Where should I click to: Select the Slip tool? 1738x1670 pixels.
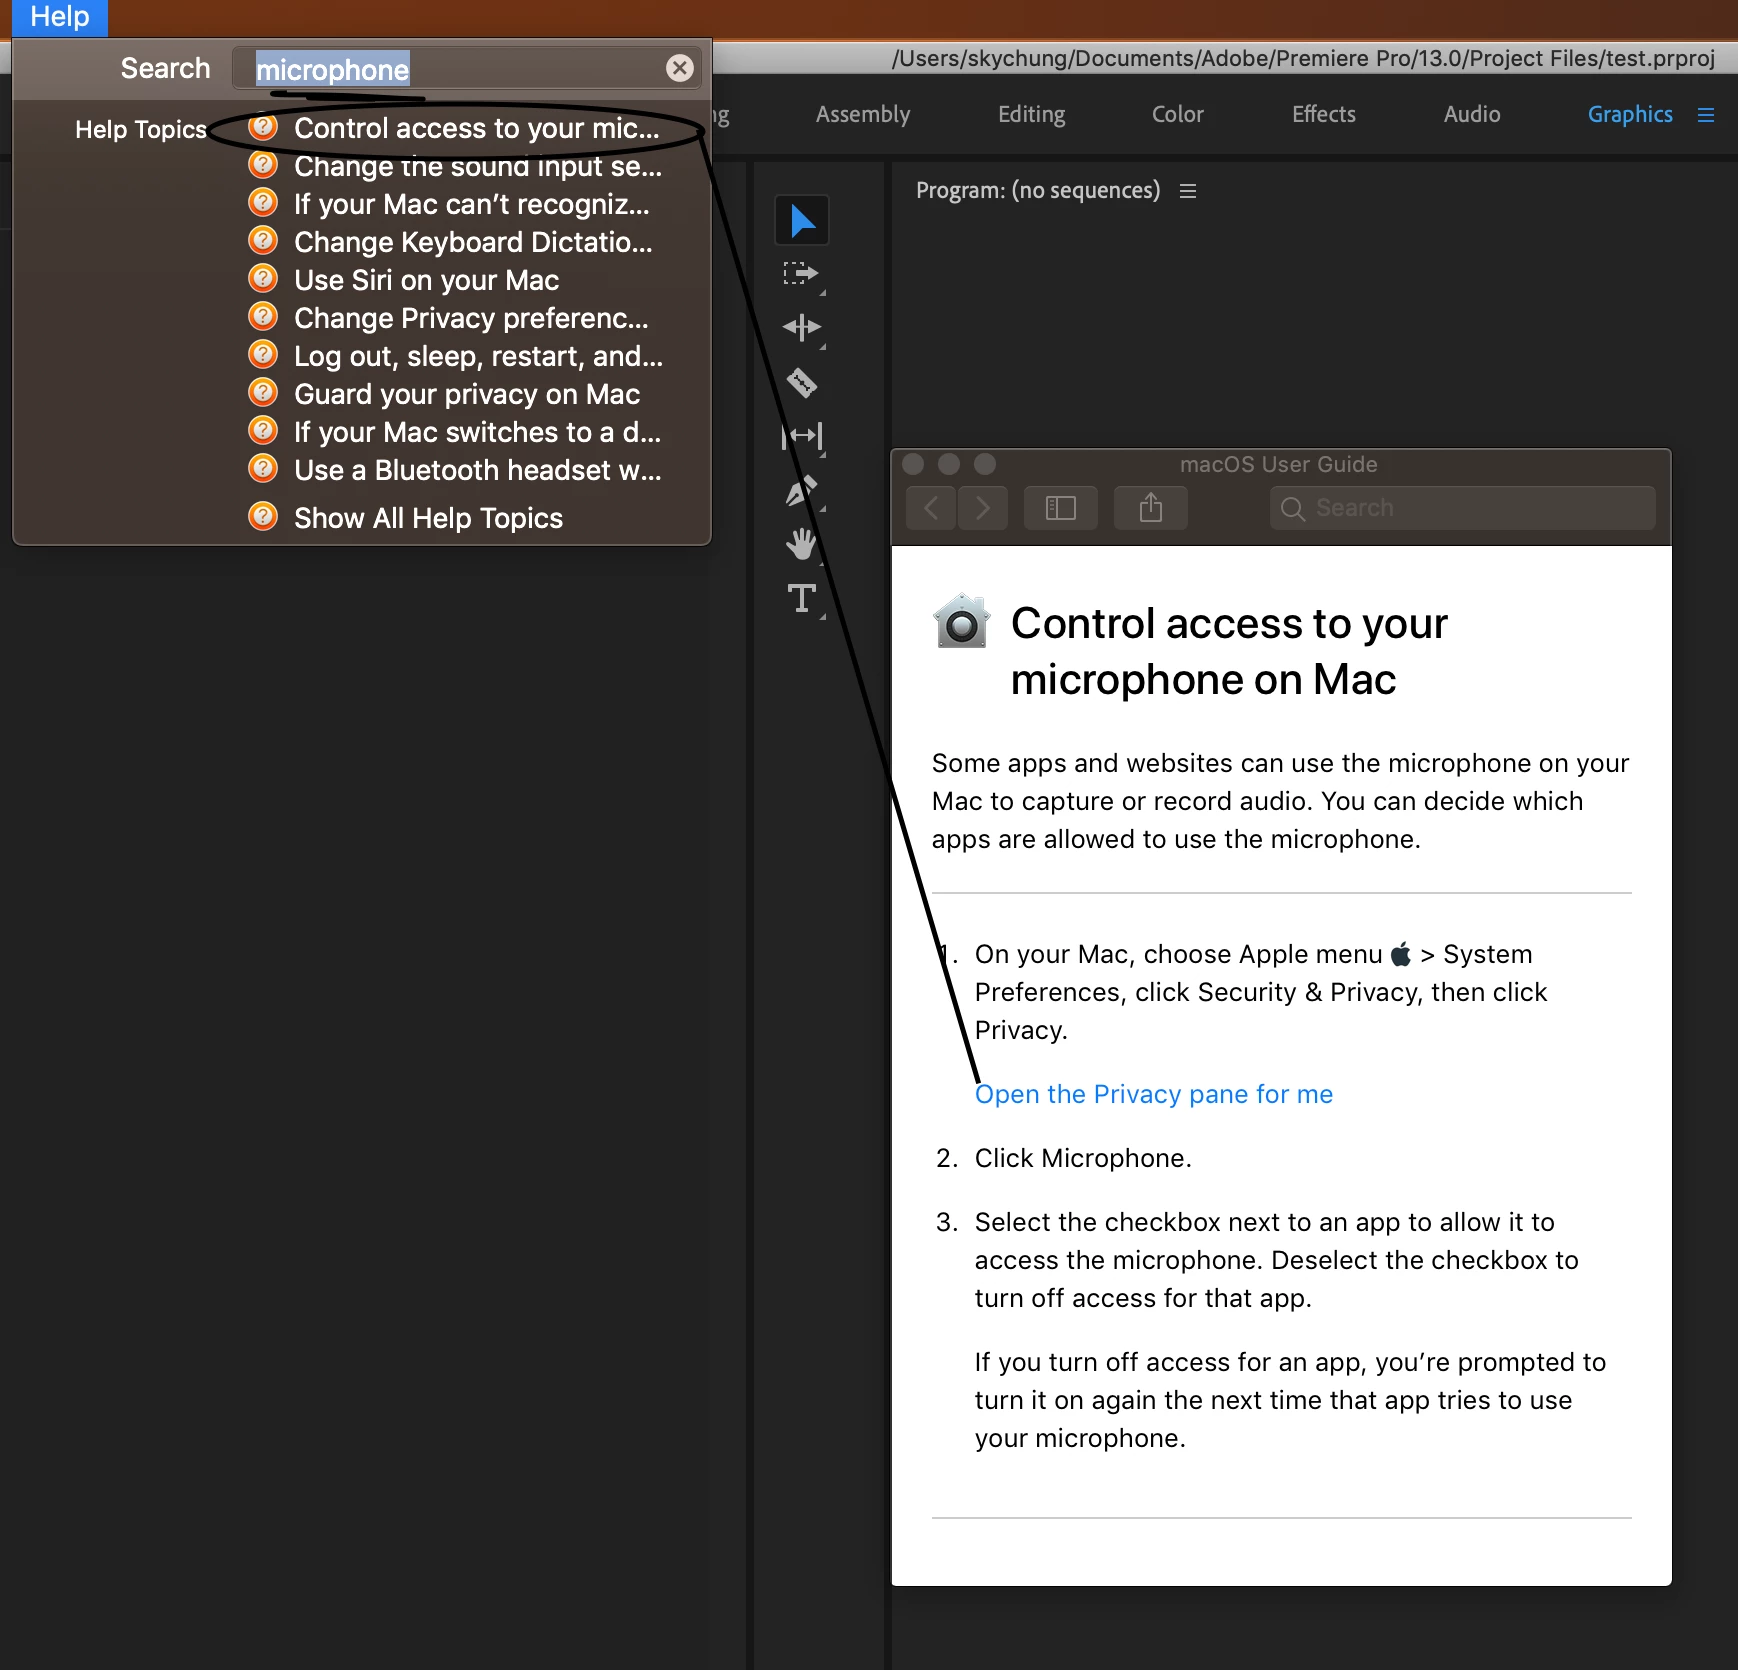tap(802, 436)
